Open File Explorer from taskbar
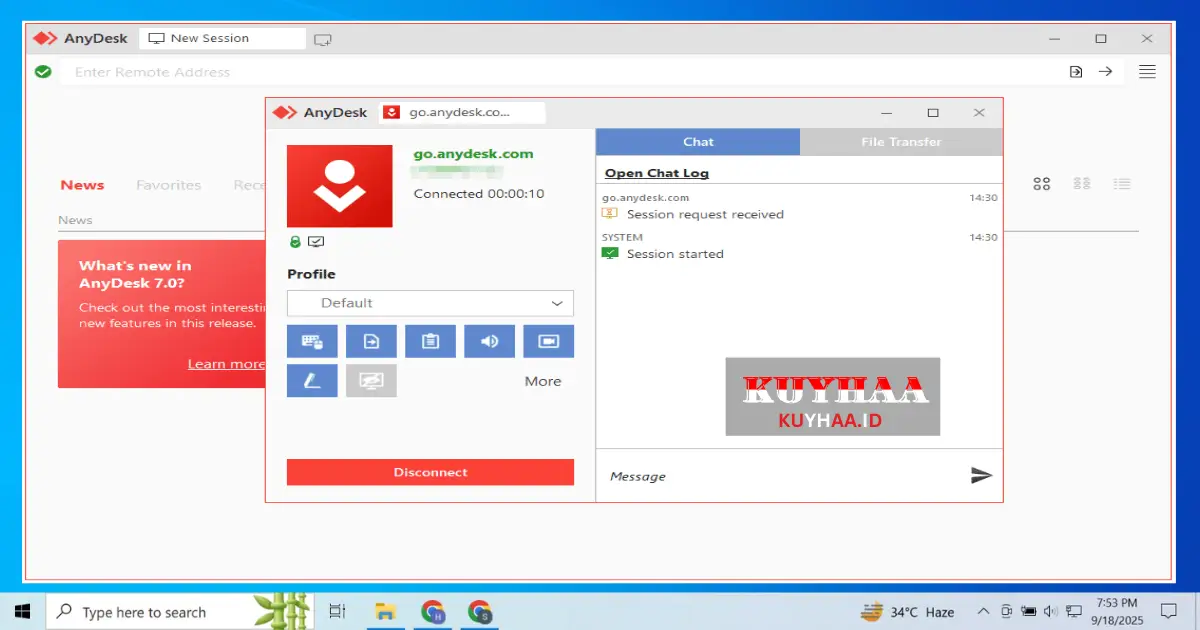The image size is (1200, 630). click(385, 611)
